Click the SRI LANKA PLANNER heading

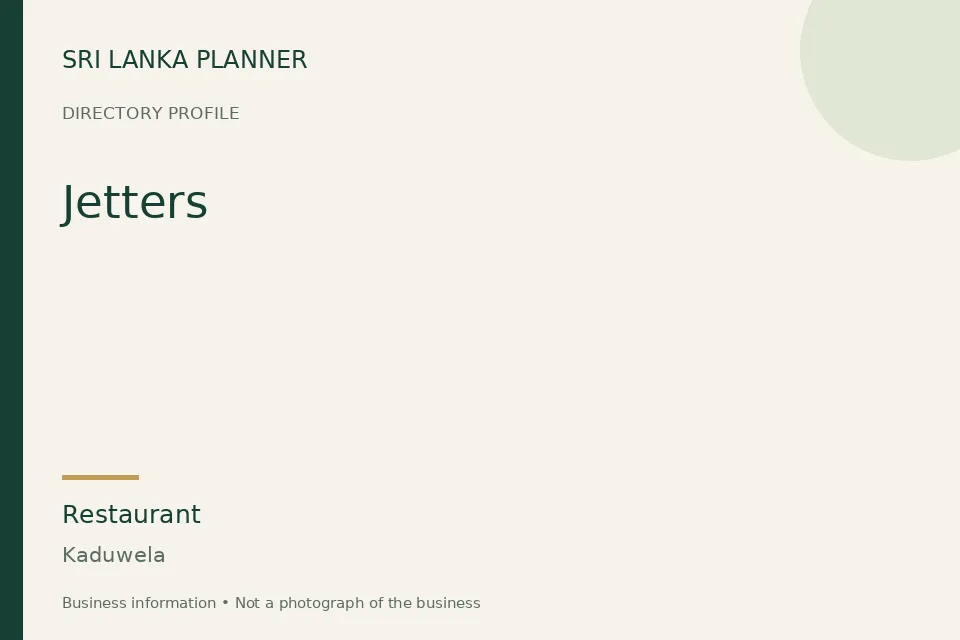[184, 60]
